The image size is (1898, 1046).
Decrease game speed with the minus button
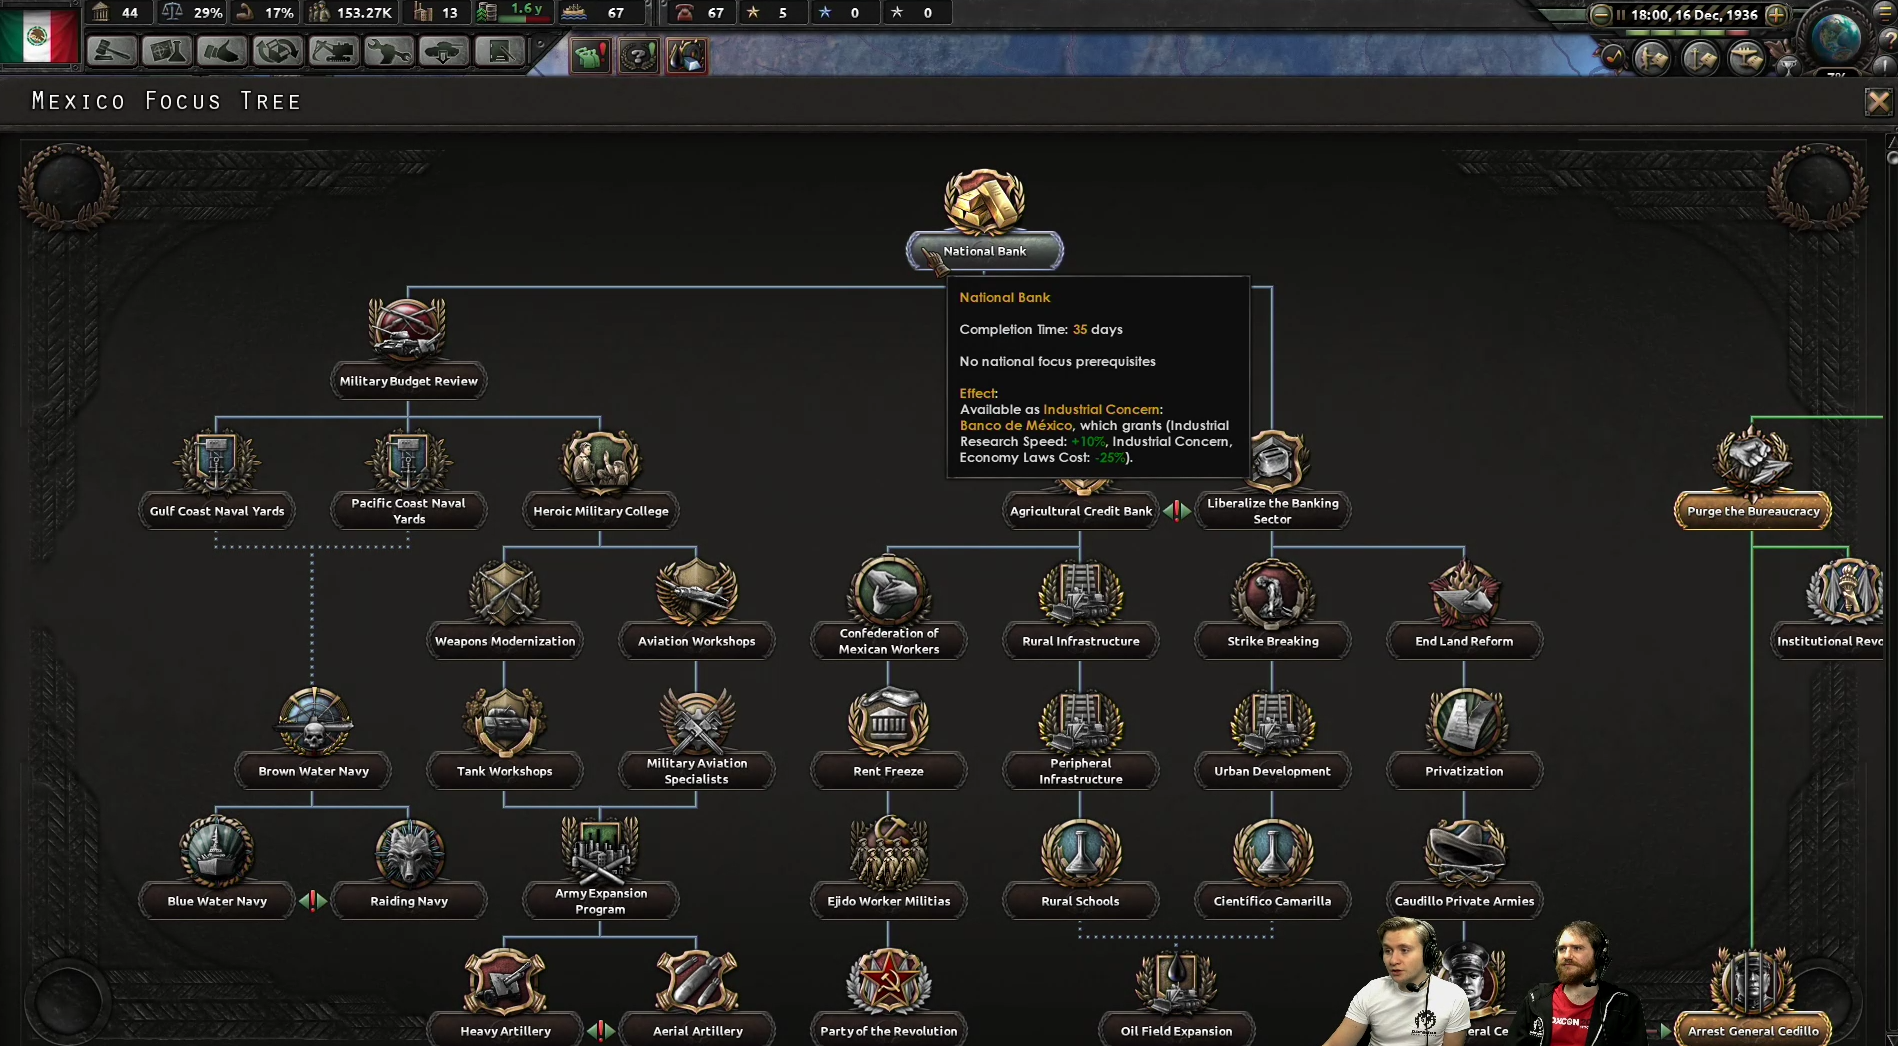[1600, 15]
